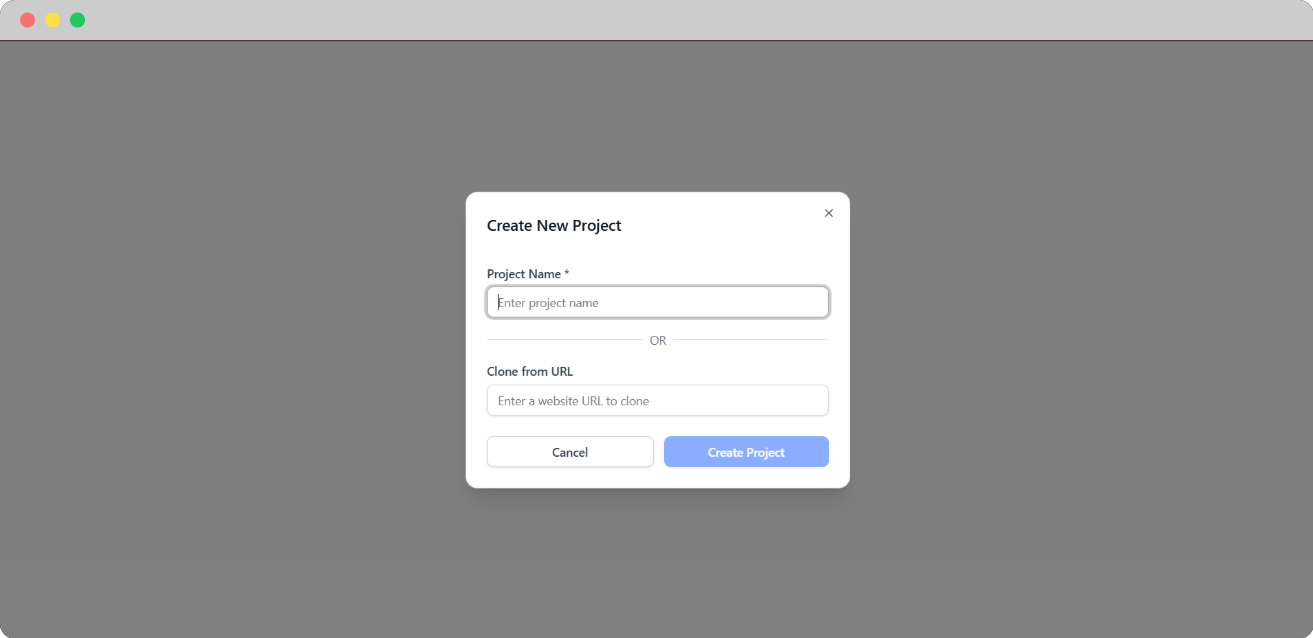Close the dialog using the top-right X

(828, 213)
